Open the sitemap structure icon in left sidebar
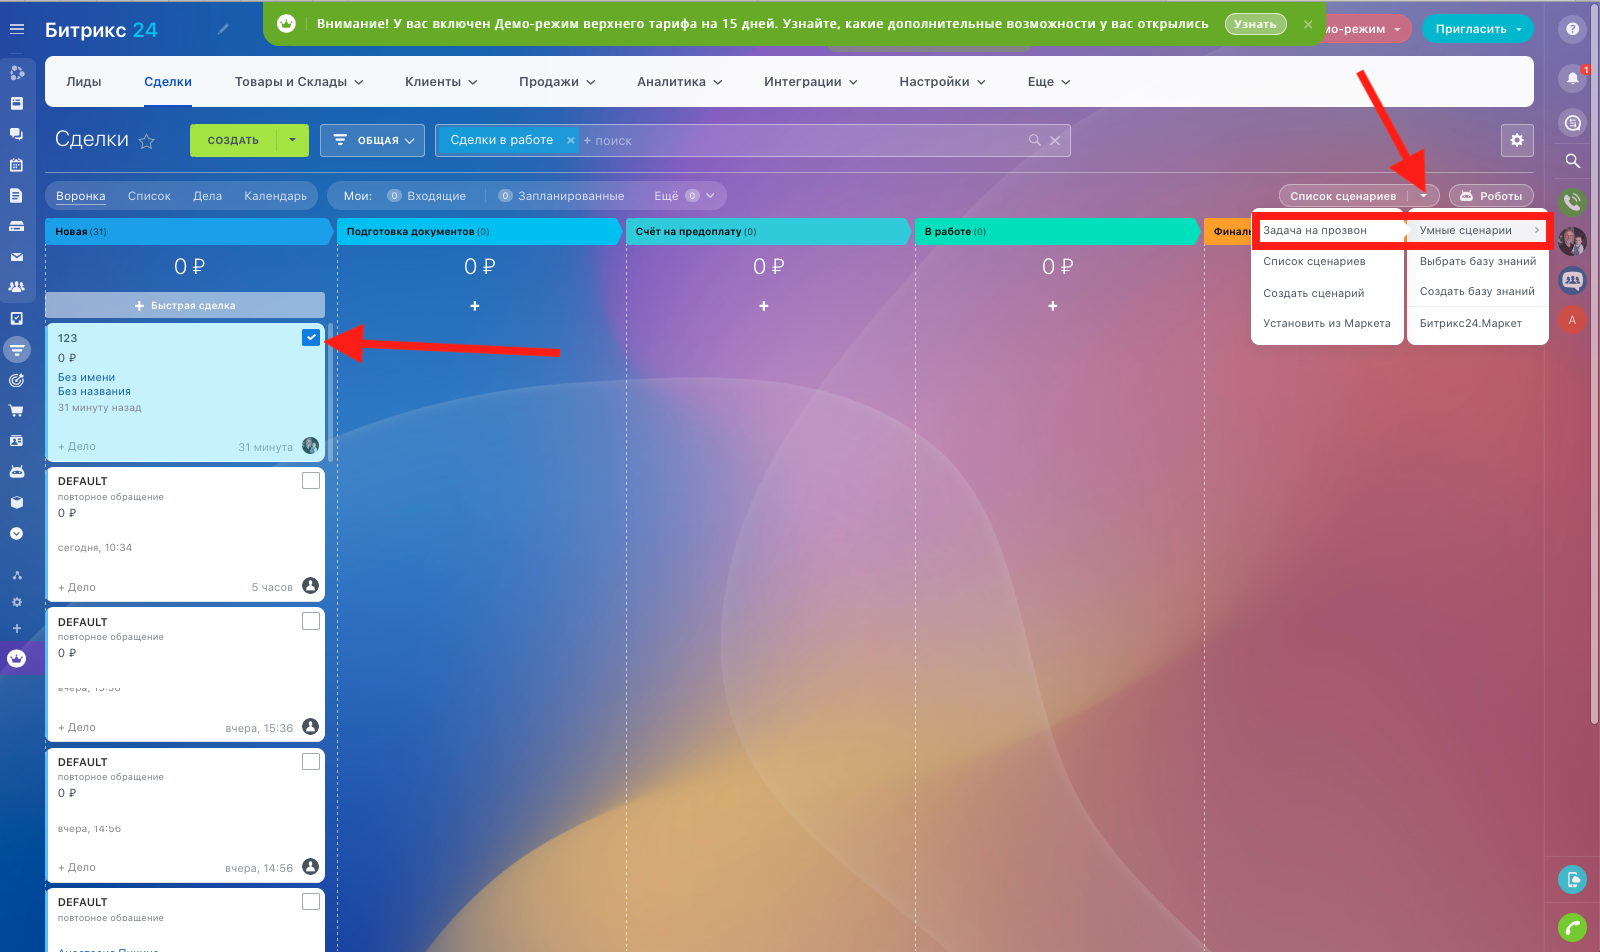 point(16,575)
